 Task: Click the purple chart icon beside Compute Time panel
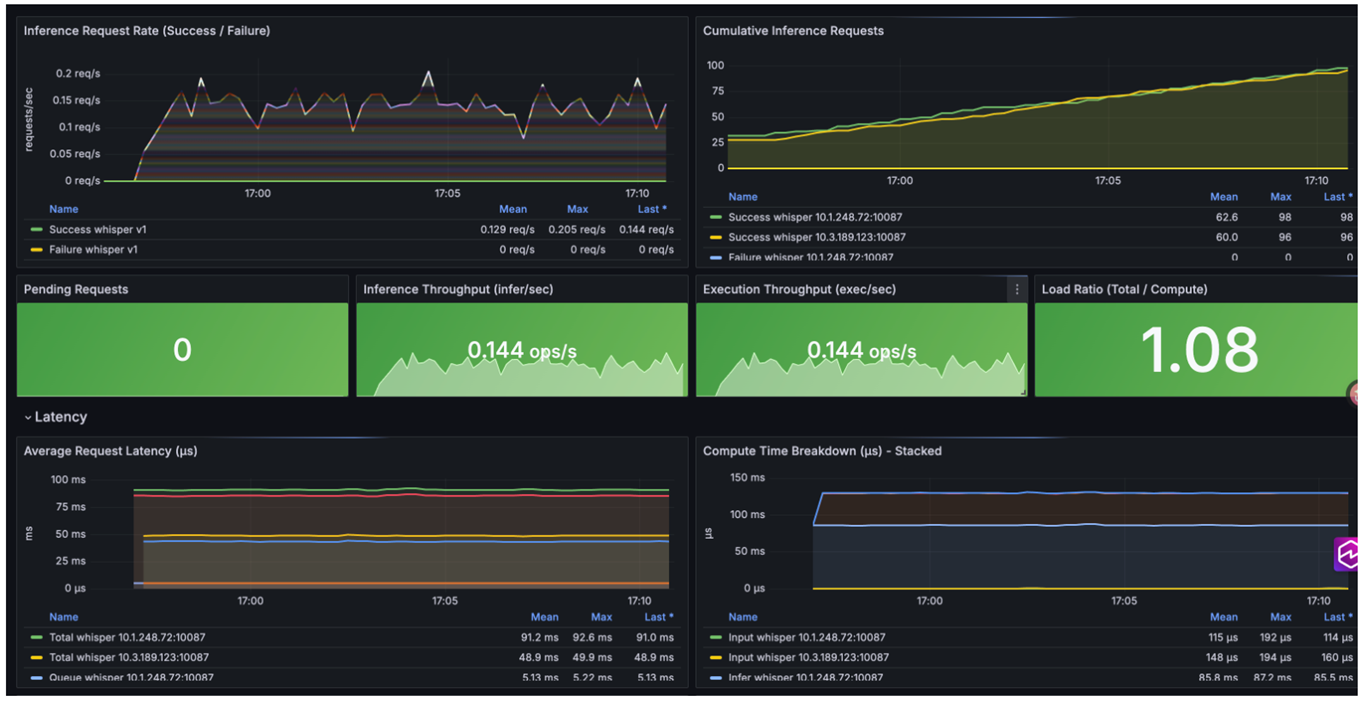1346,554
